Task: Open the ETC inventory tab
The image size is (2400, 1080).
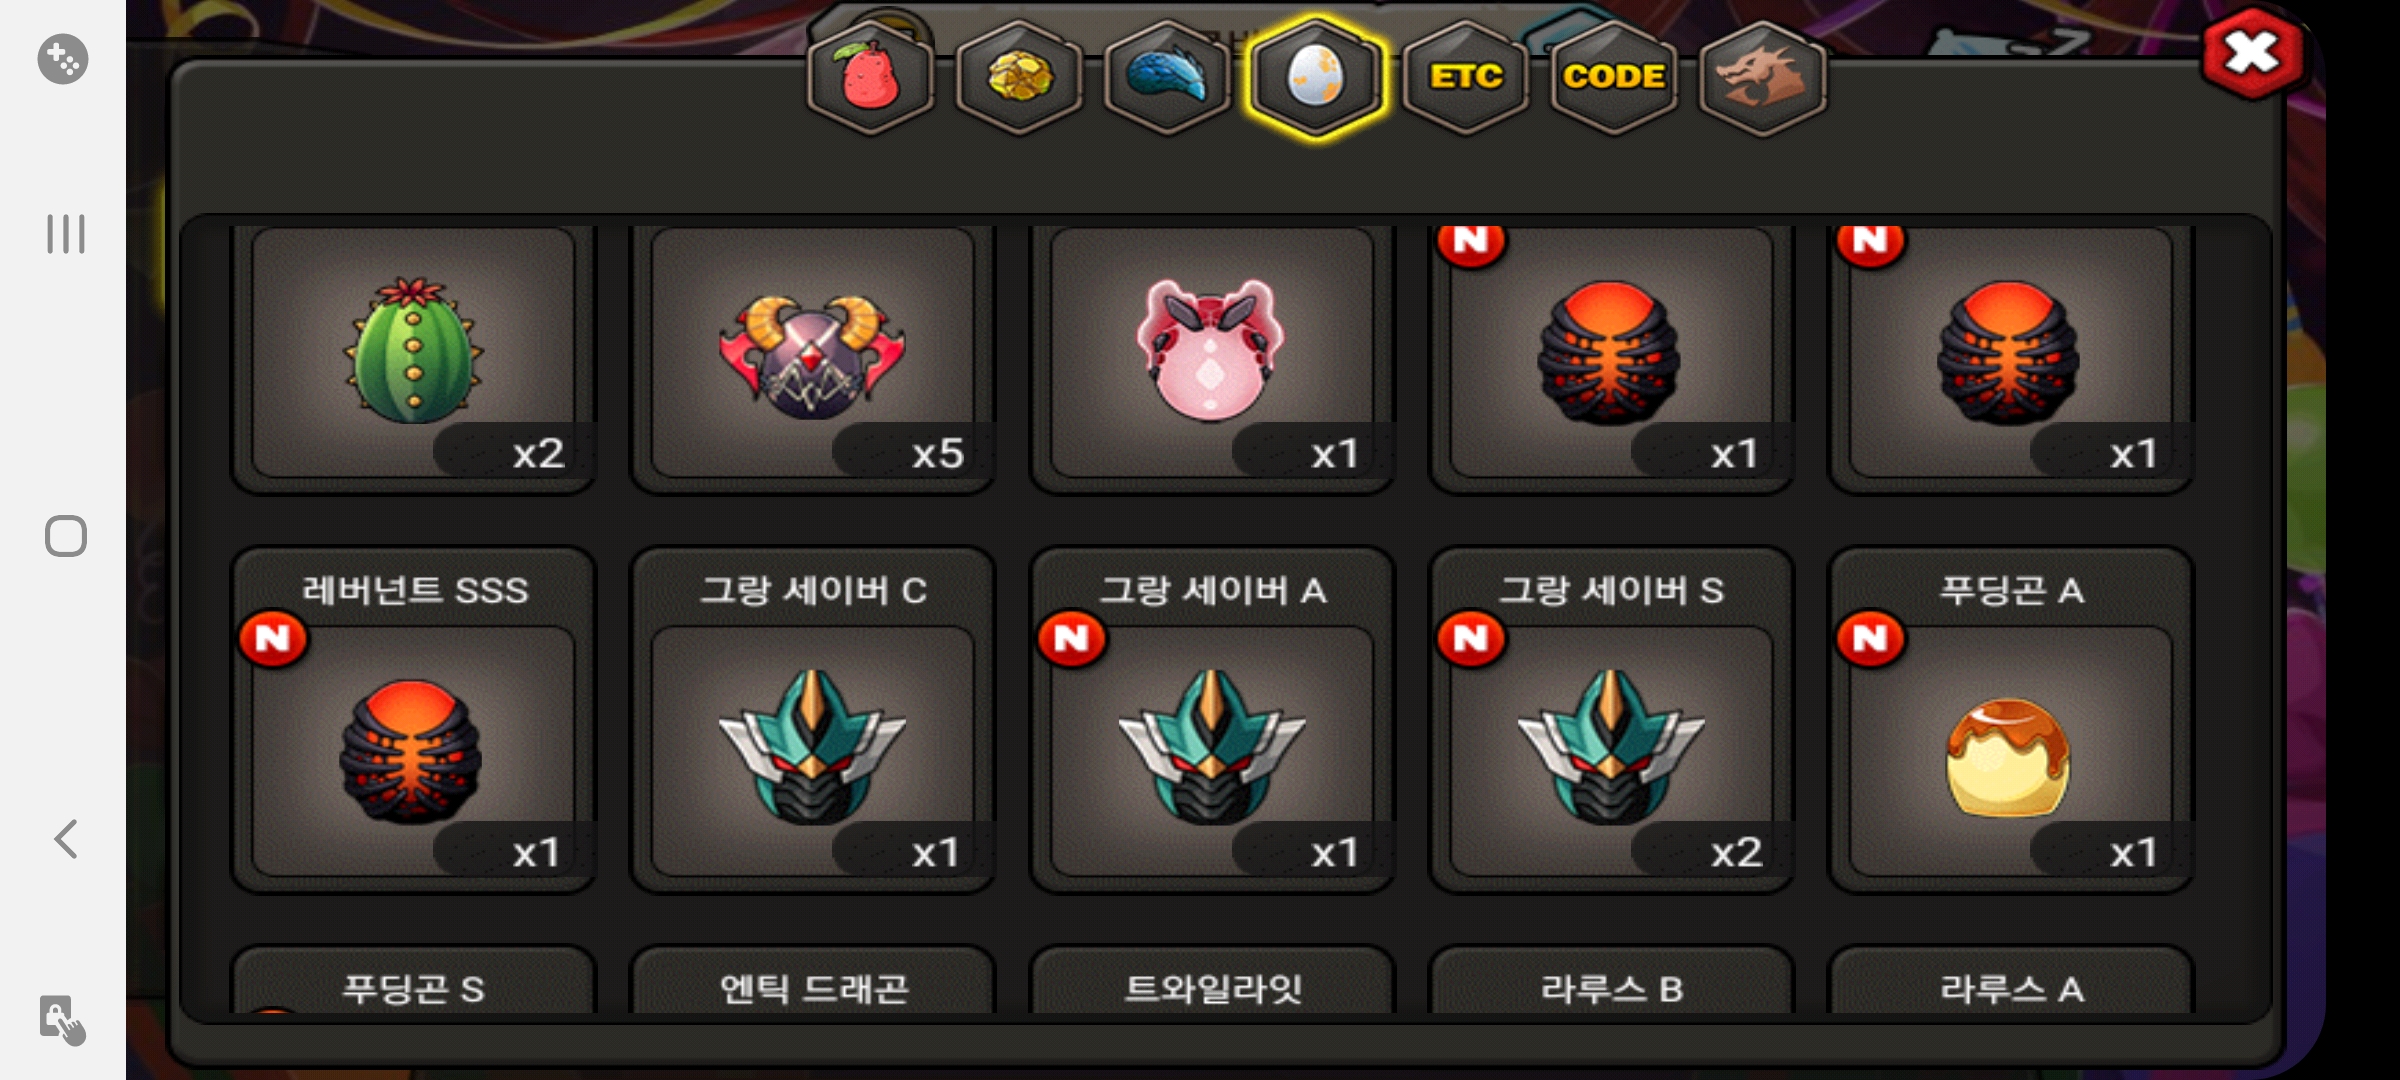Action: 1465,78
